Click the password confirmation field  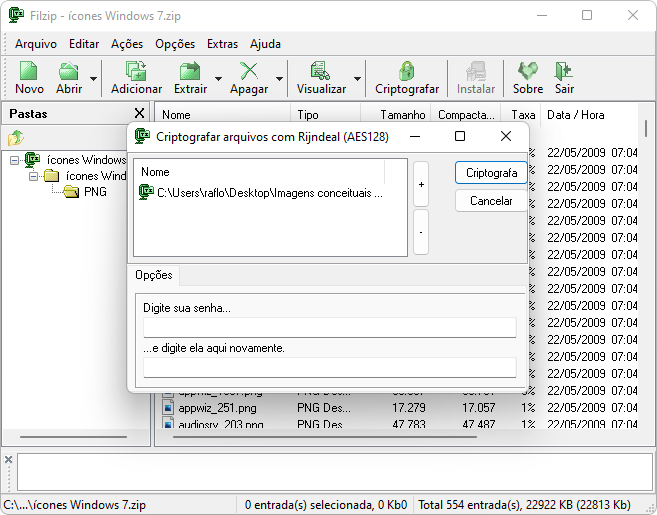coord(330,367)
